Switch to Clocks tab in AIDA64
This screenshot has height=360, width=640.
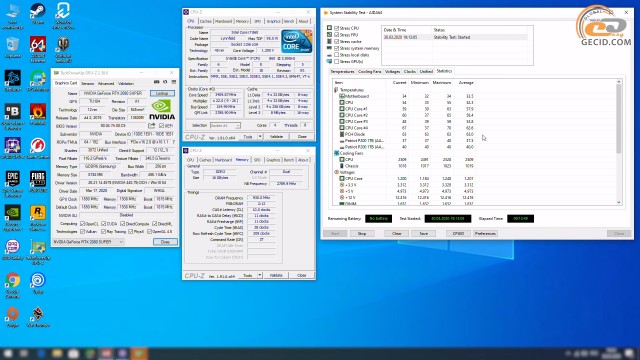[409, 71]
